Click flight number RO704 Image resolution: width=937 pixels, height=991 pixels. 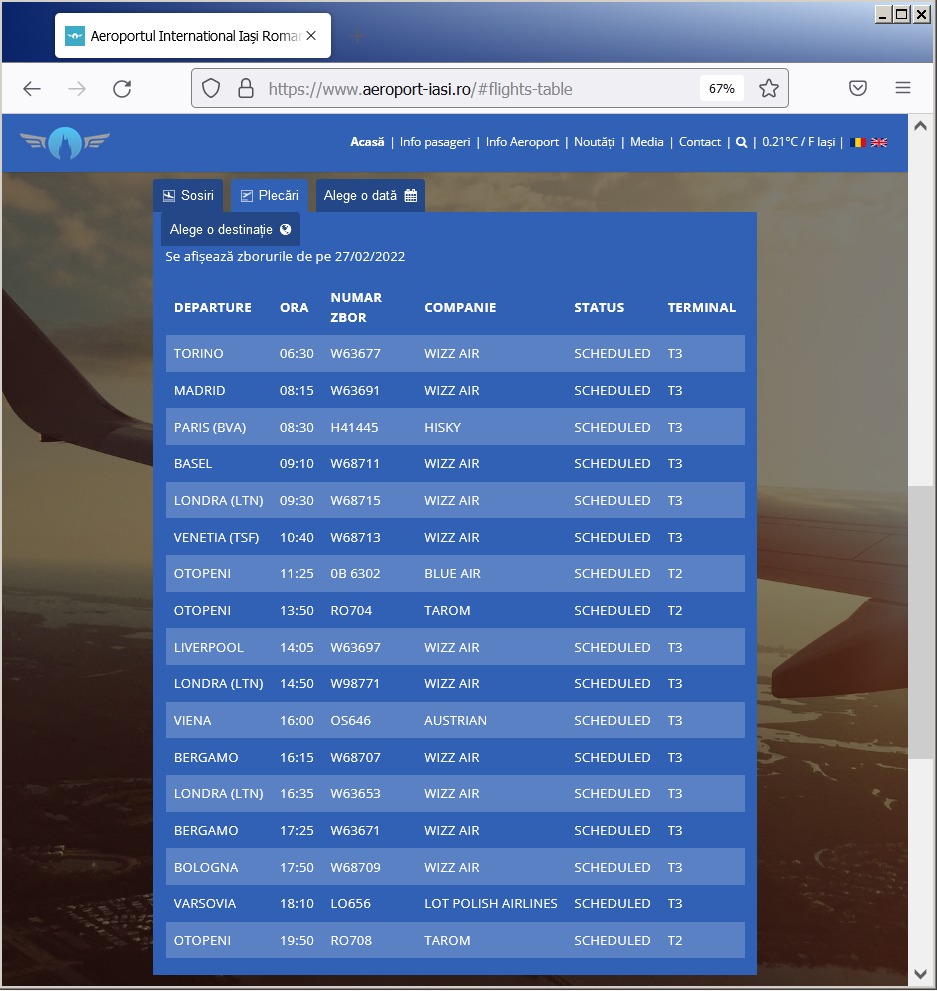click(x=351, y=611)
